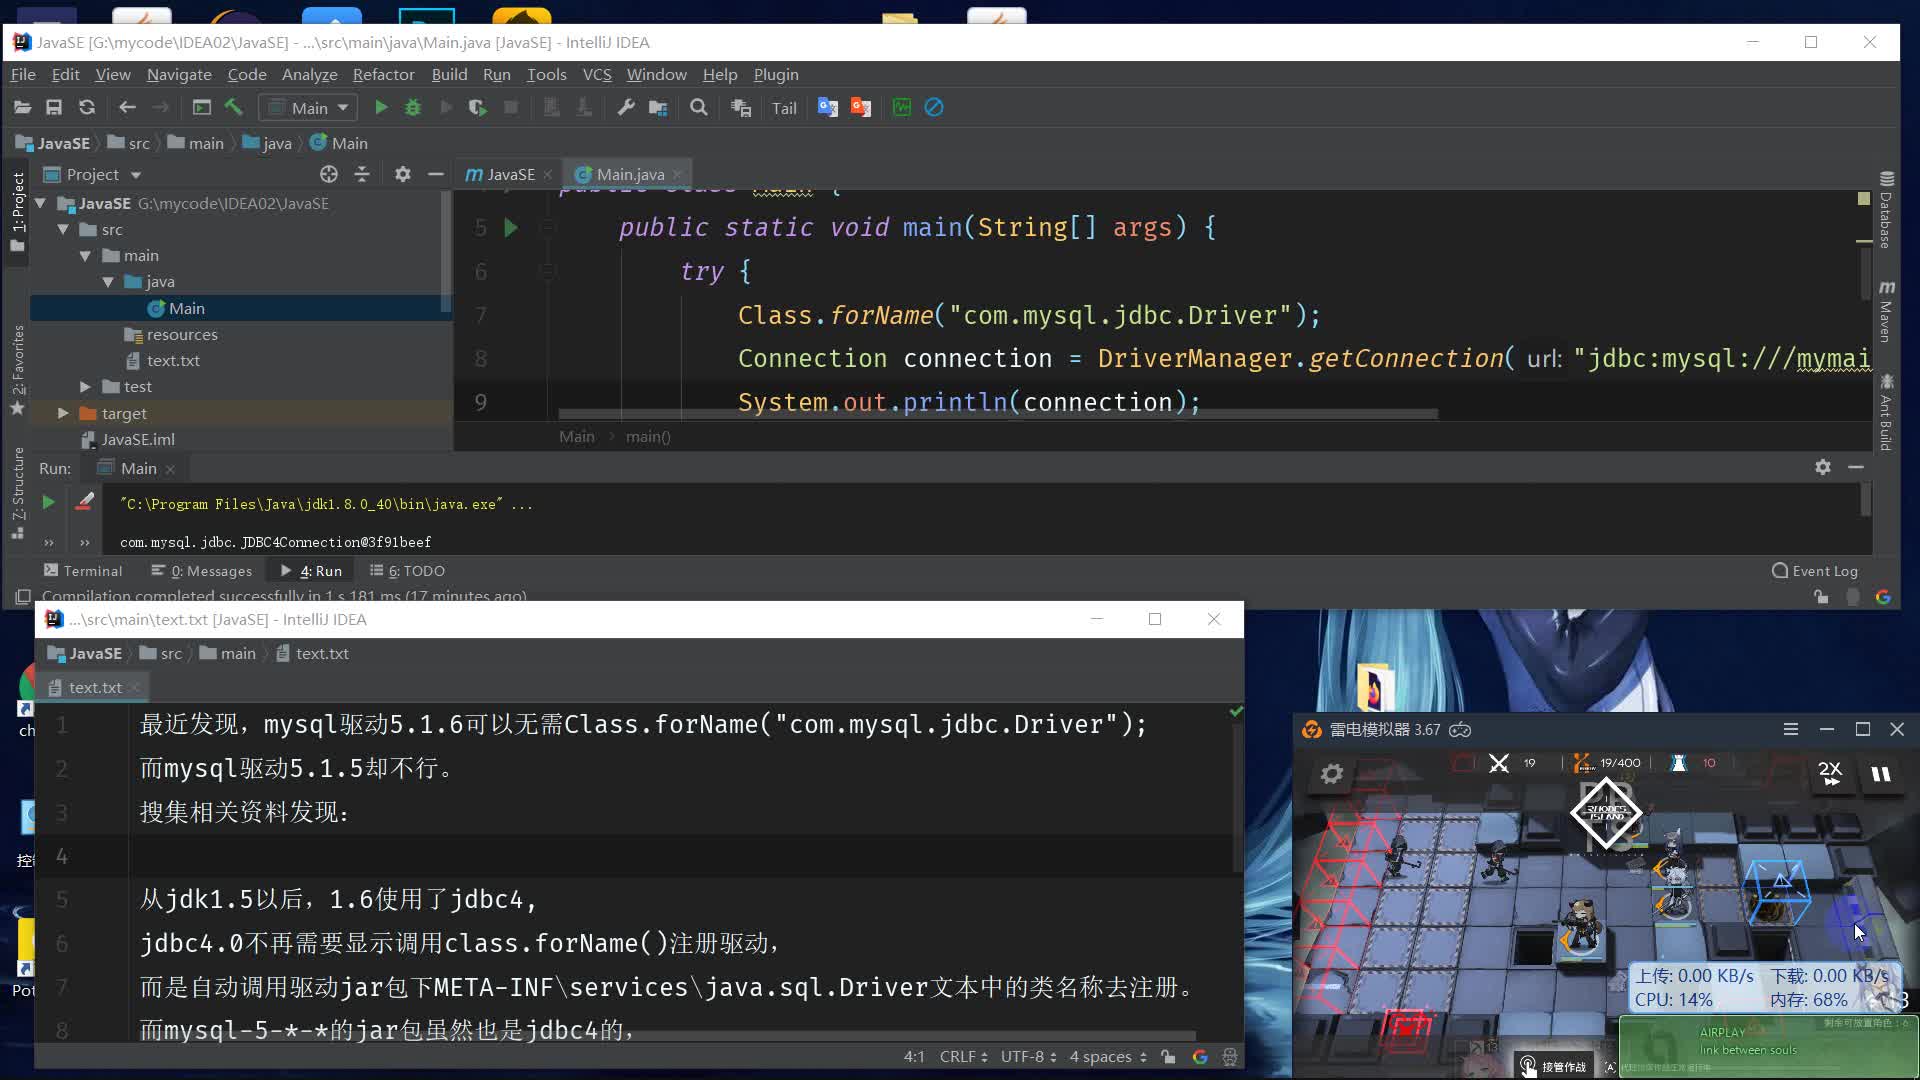Open the Event Log

pos(1815,570)
